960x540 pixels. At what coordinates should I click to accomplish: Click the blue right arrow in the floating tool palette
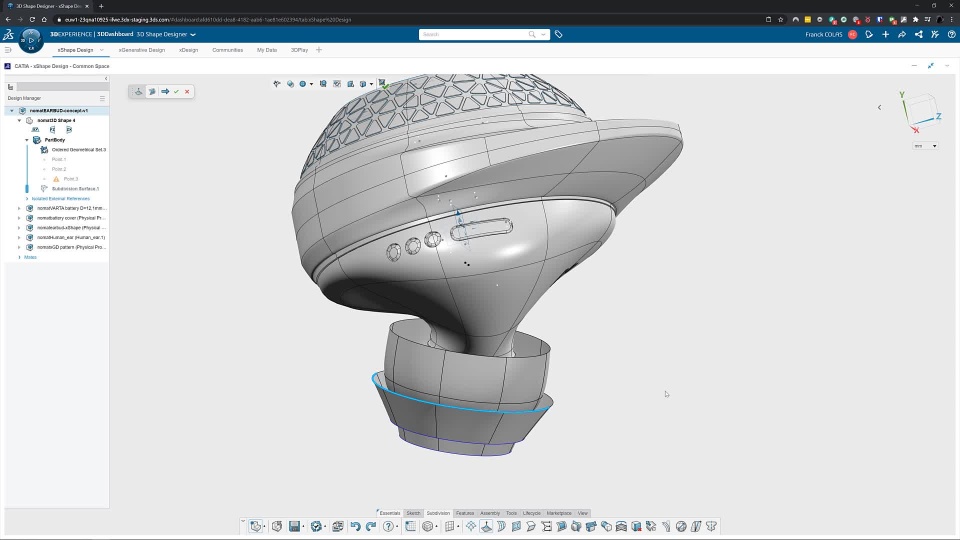pos(165,91)
